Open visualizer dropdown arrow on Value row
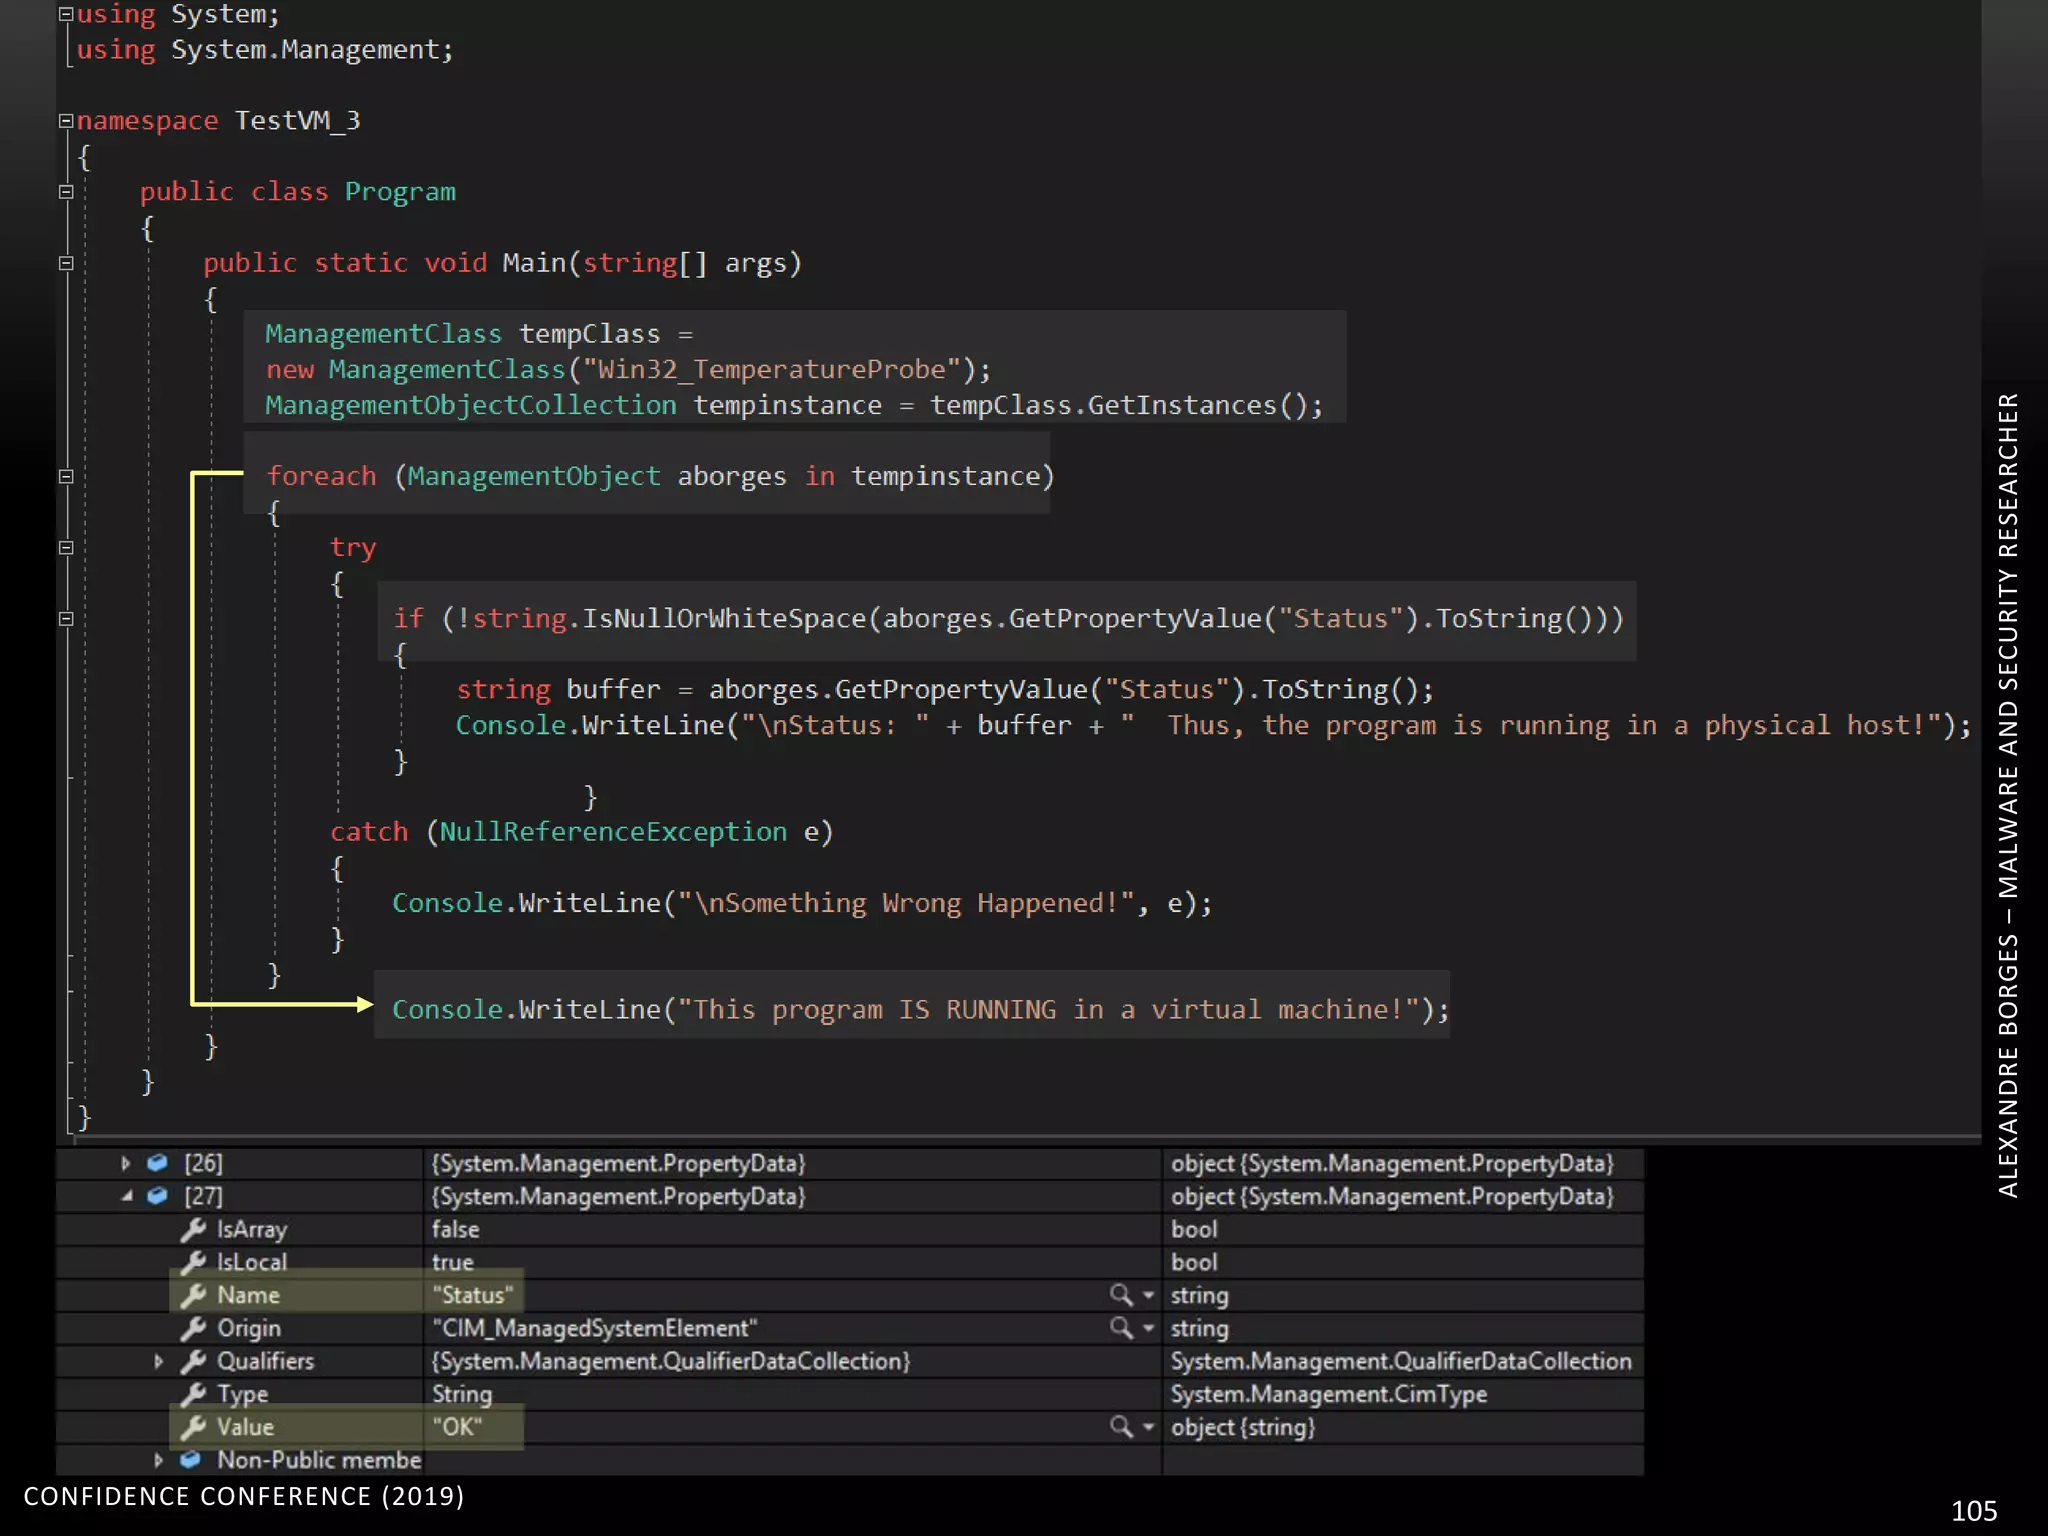 point(1148,1427)
